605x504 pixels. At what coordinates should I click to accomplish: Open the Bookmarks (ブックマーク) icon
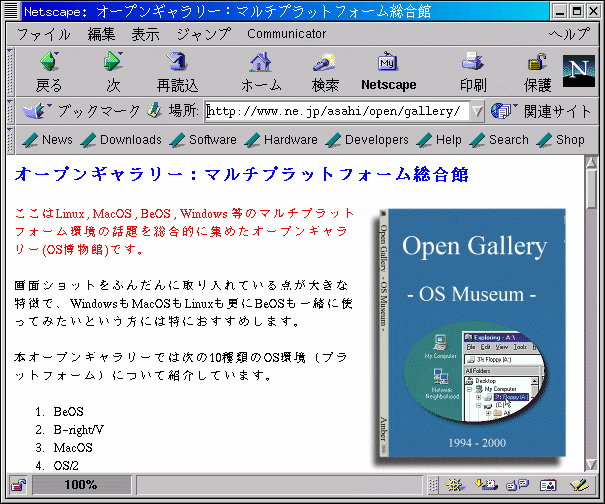[x=35, y=112]
